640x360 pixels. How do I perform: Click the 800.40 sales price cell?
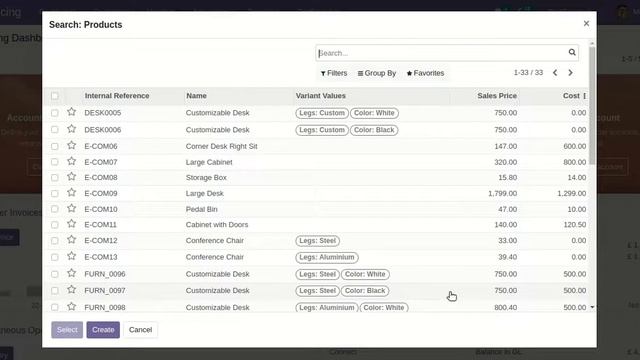coord(506,307)
